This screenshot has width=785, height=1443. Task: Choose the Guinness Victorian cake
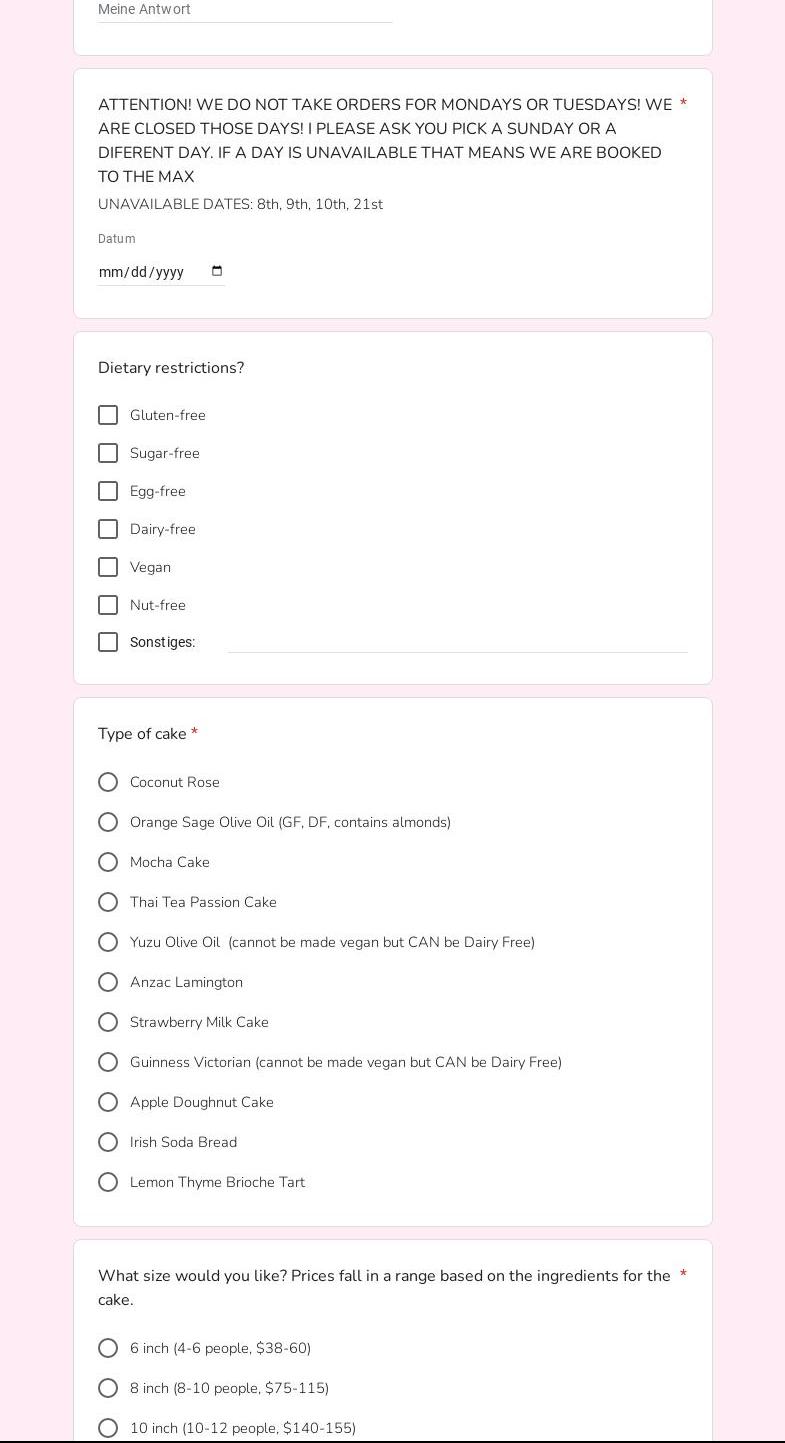point(108,1062)
